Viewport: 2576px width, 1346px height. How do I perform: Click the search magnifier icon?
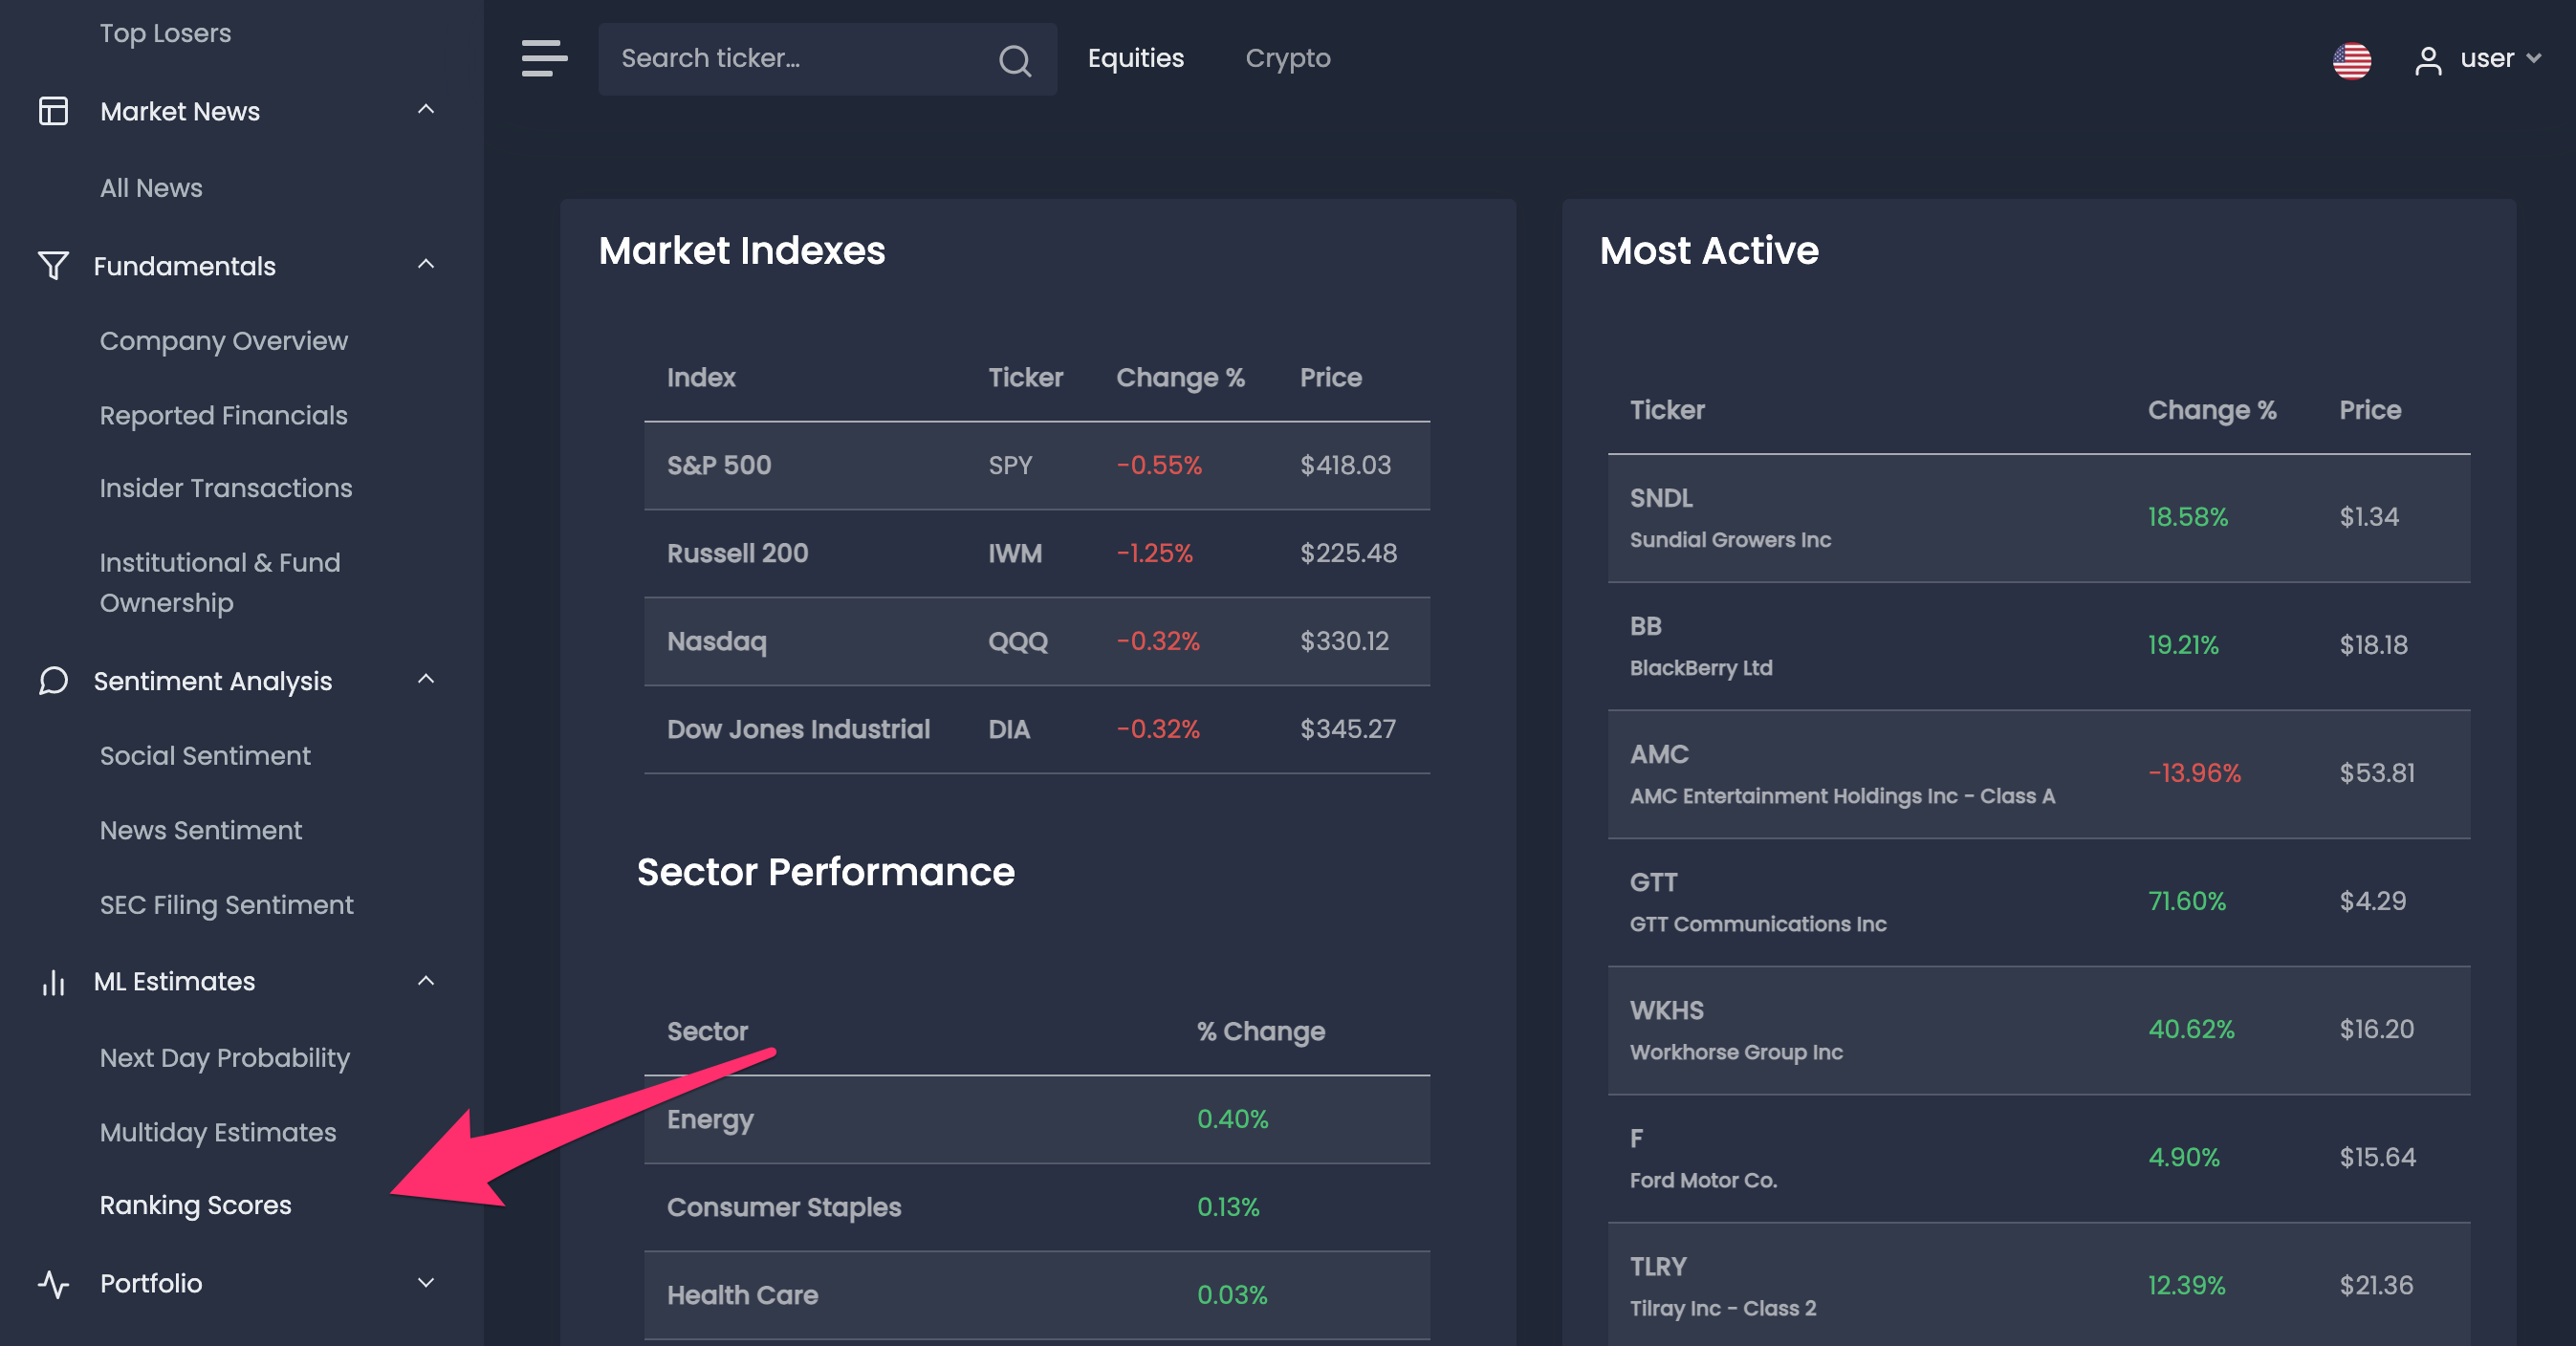[x=1014, y=60]
